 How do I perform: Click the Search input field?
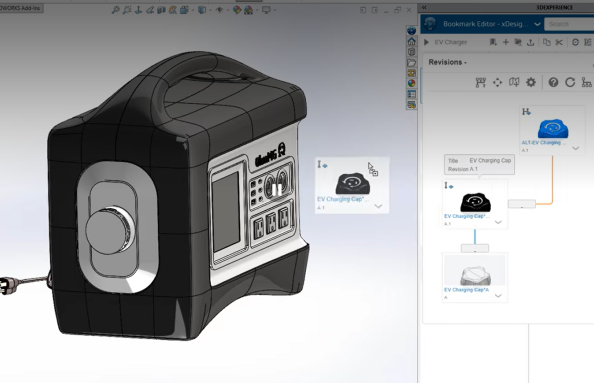pos(569,24)
